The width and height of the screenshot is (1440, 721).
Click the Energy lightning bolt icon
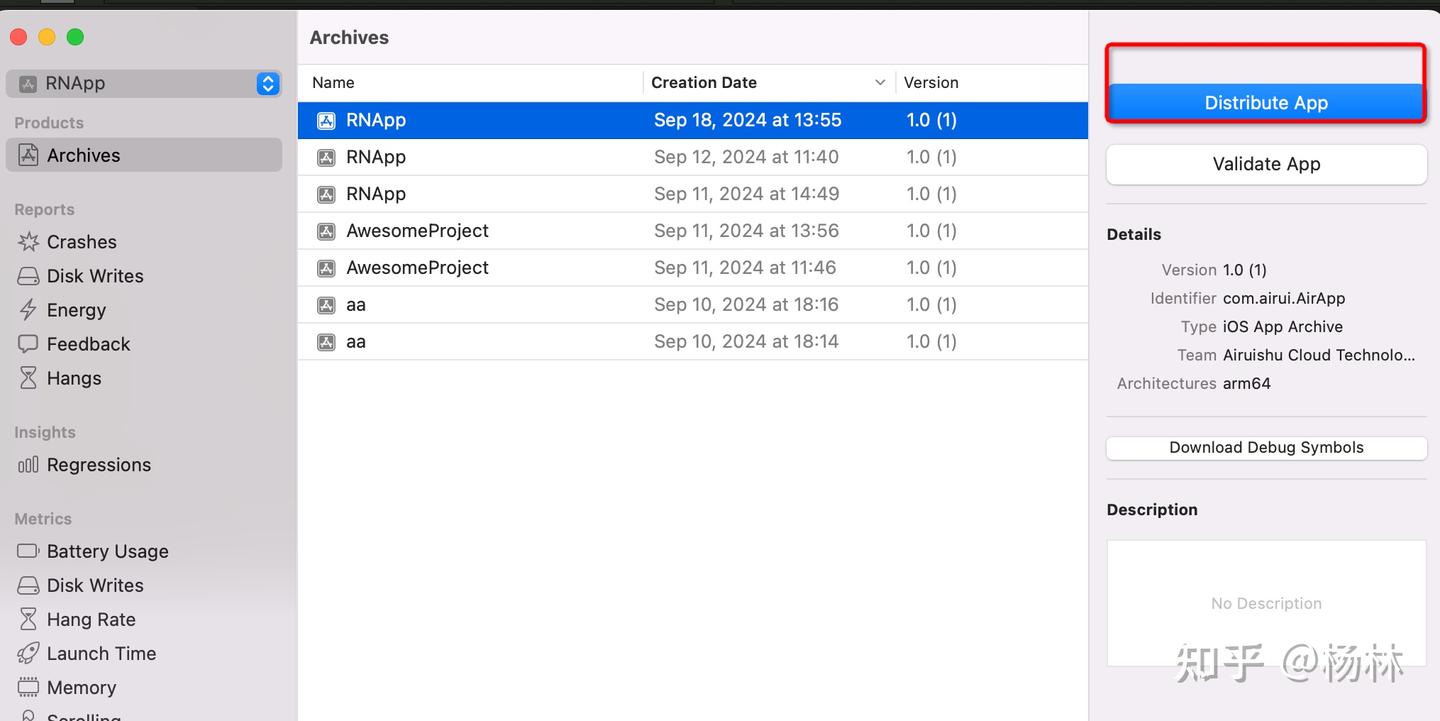(x=28, y=310)
